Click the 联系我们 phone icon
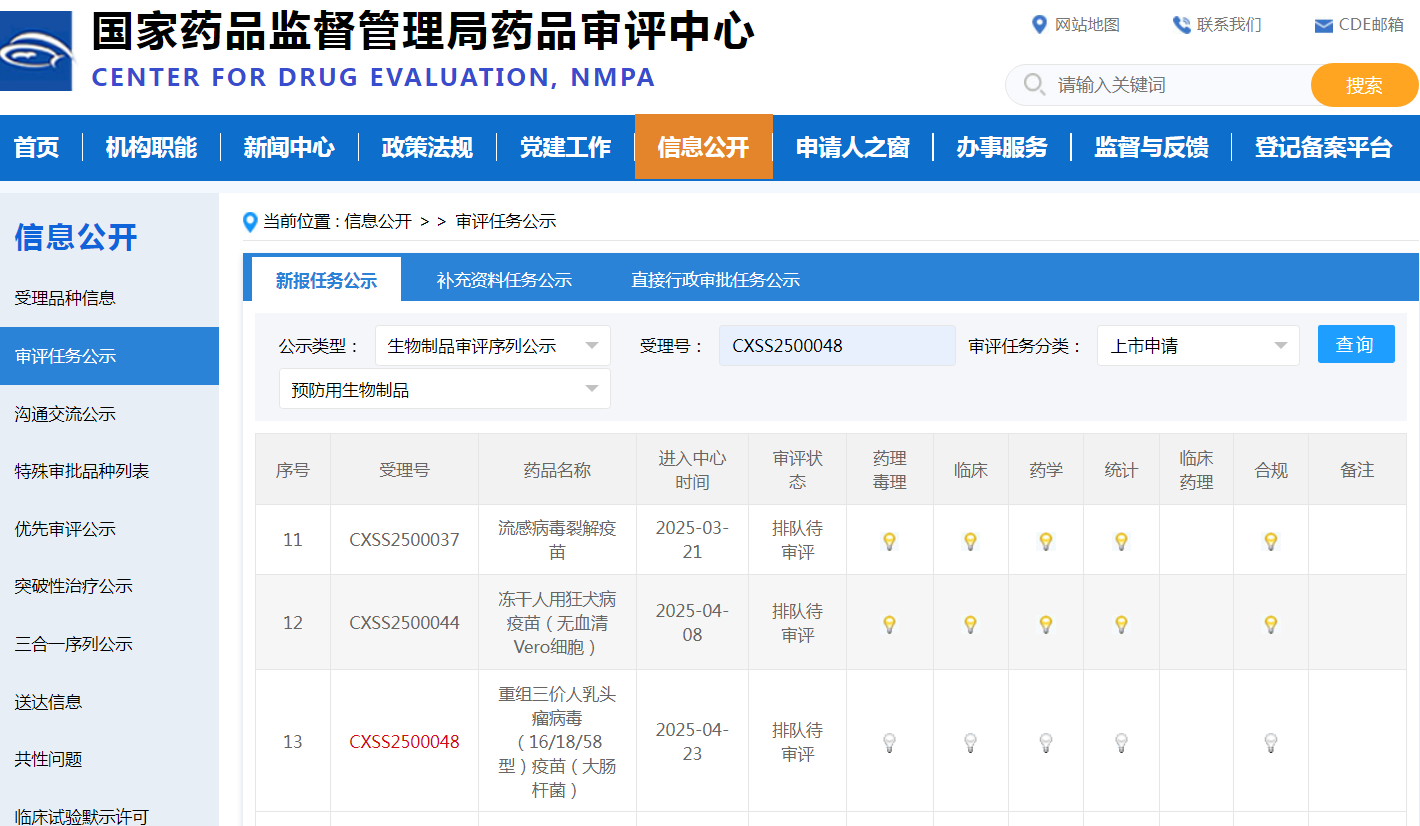This screenshot has height=826, width=1420. pos(1182,25)
